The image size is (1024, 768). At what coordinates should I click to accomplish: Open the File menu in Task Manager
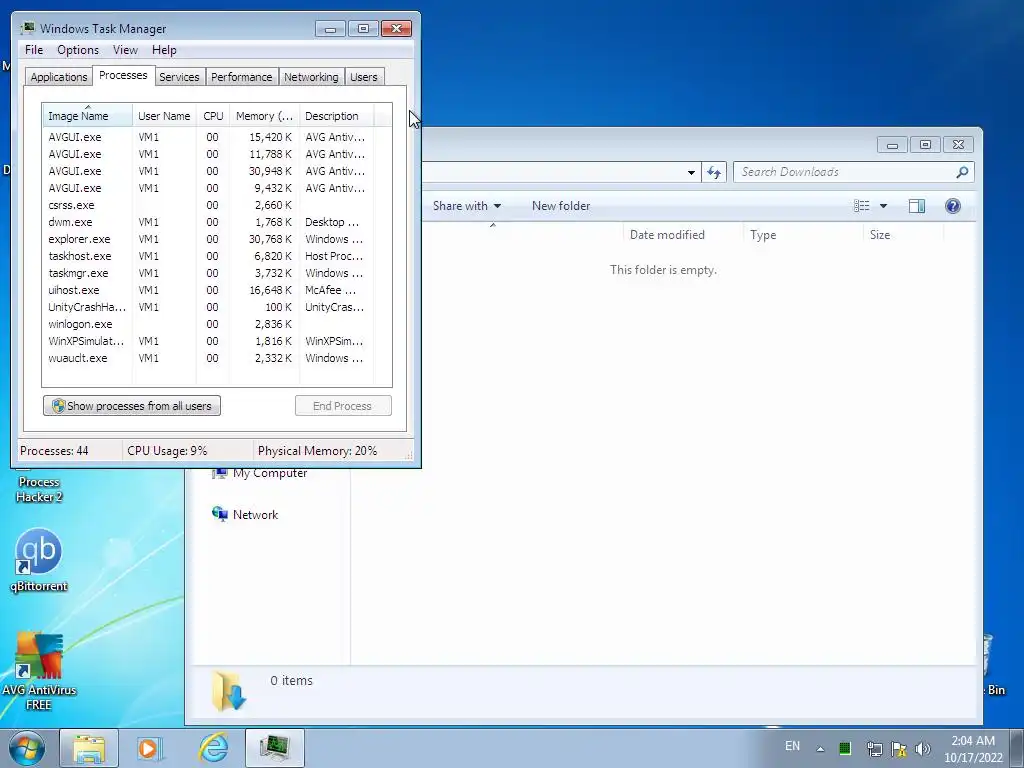pos(34,50)
